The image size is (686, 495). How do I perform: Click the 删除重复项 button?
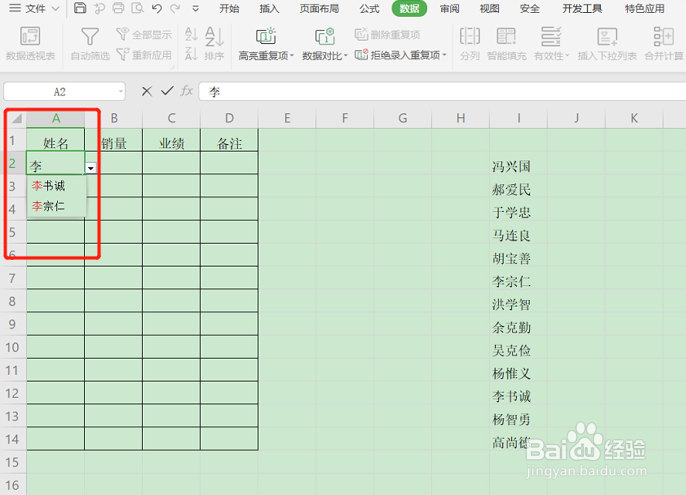click(x=387, y=35)
